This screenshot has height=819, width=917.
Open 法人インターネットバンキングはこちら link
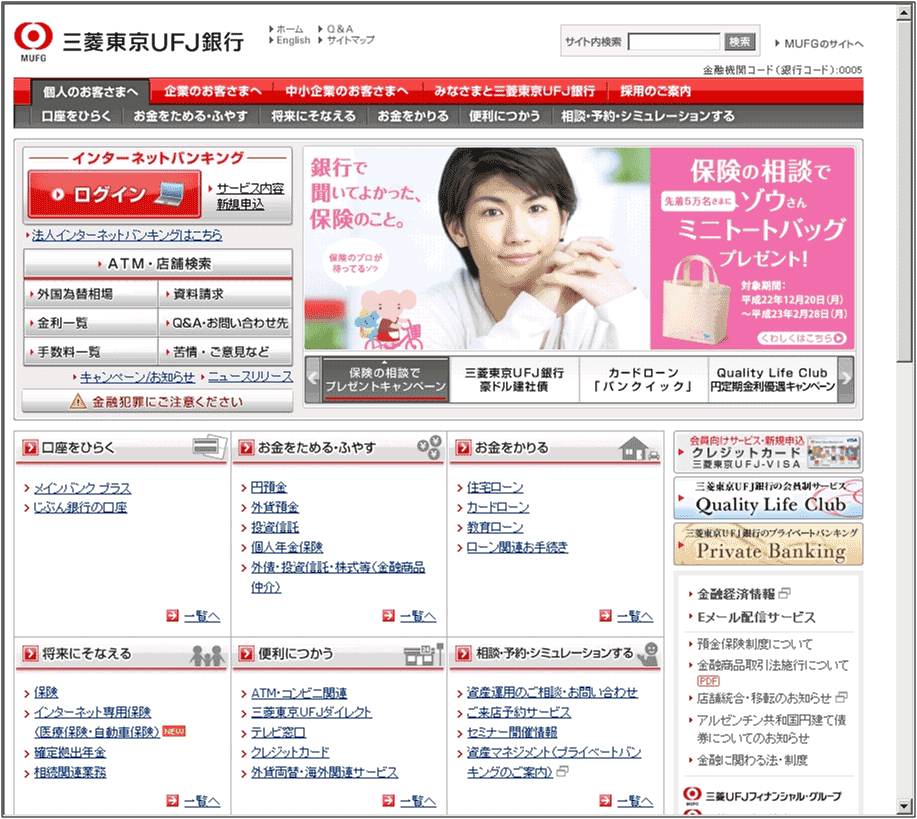[127, 235]
